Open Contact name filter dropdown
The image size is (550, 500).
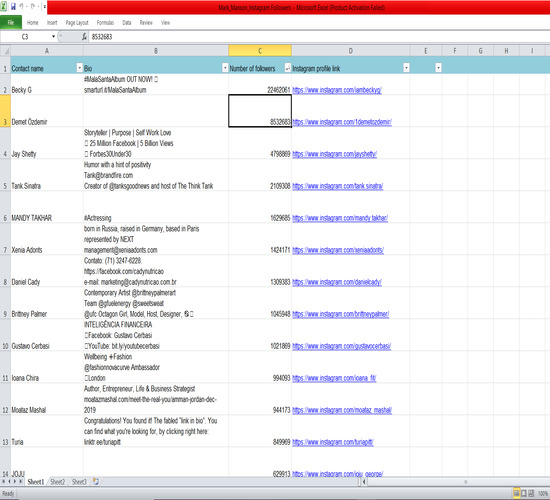click(79, 68)
